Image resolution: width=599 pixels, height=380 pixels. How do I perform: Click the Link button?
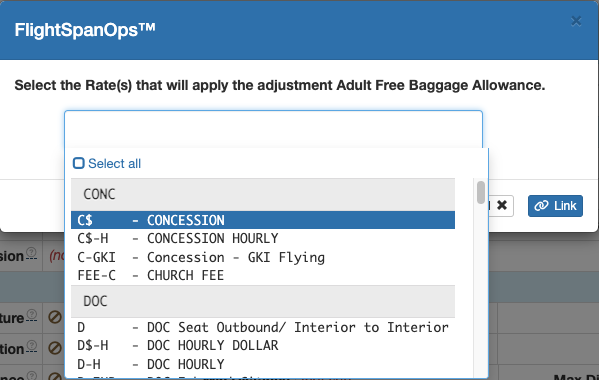[555, 206]
